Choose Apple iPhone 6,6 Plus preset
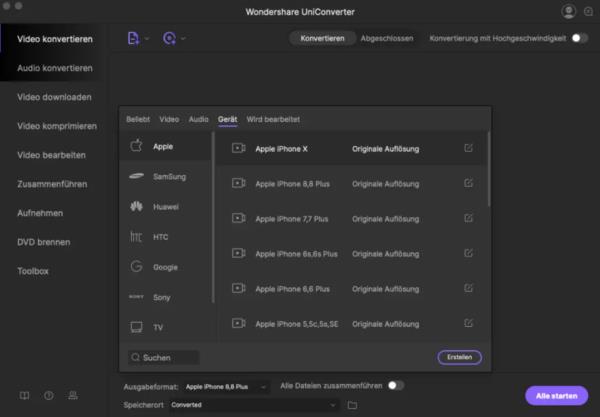This screenshot has height=417, width=600. tap(352, 289)
